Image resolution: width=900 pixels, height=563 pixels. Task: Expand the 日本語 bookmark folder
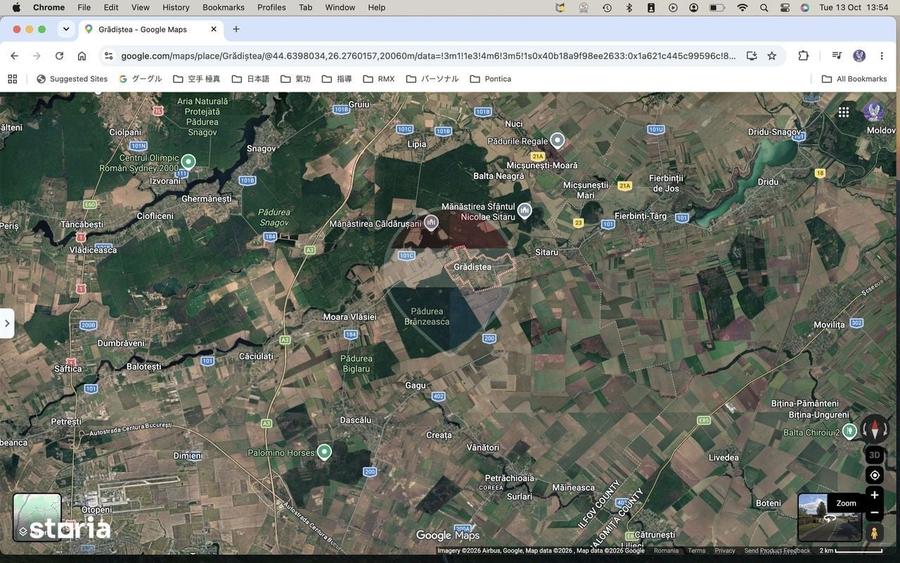250,79
